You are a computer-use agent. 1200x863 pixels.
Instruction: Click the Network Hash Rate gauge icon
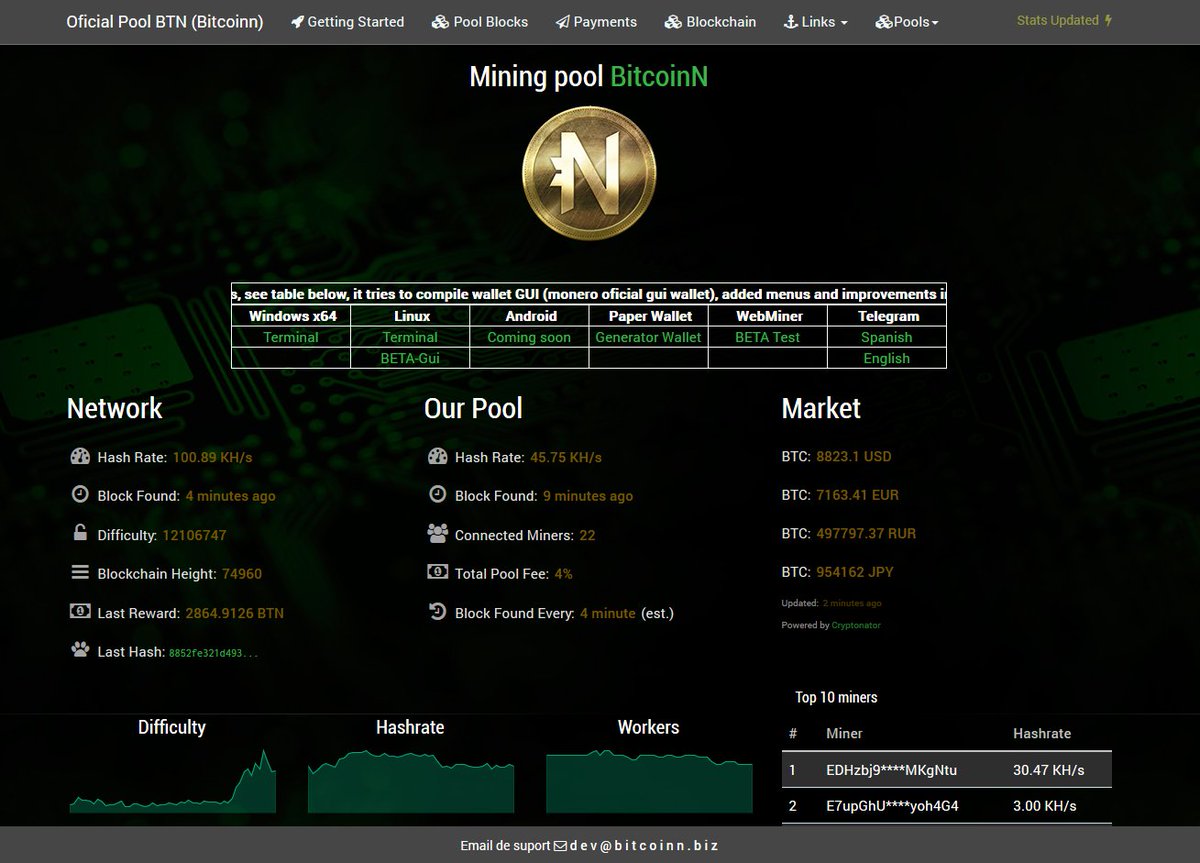[80, 456]
